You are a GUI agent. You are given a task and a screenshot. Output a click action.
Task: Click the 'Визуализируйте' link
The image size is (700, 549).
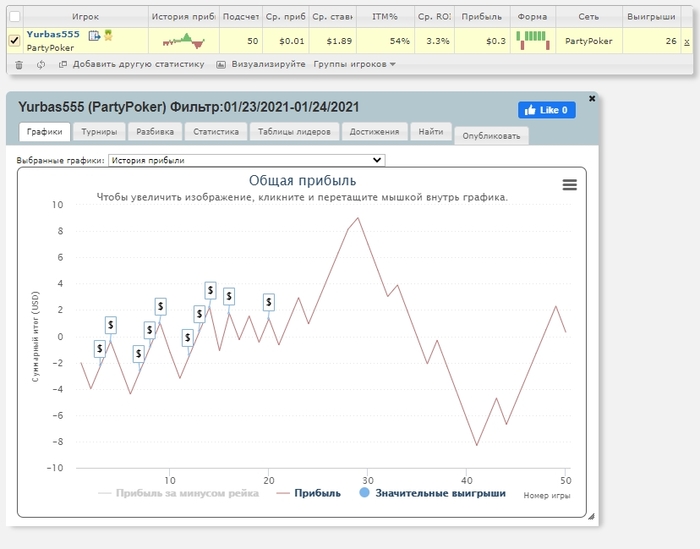[268, 64]
